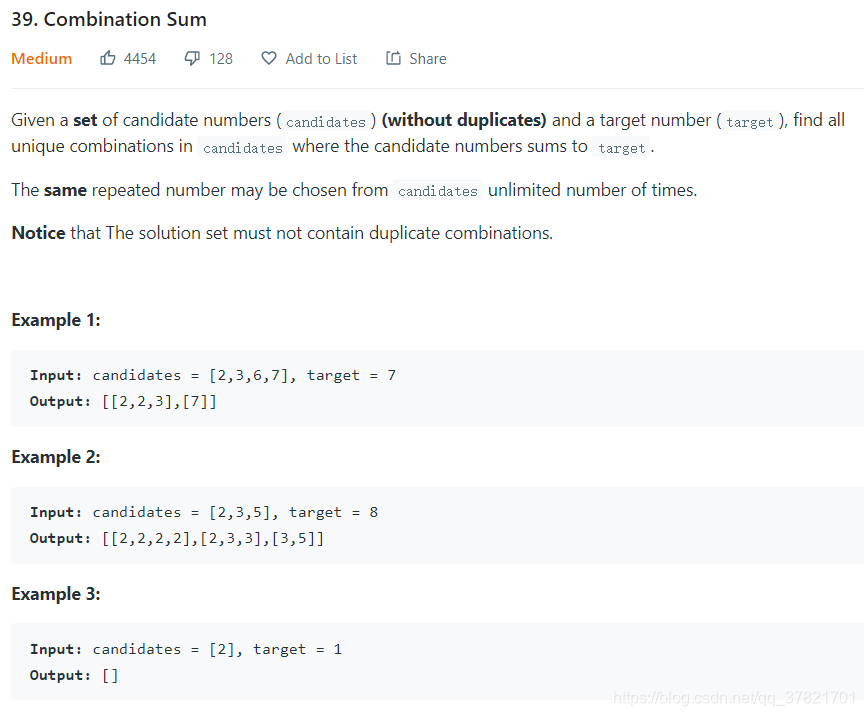Click the 39. Combination Sum title
864x716 pixels.
click(x=109, y=19)
